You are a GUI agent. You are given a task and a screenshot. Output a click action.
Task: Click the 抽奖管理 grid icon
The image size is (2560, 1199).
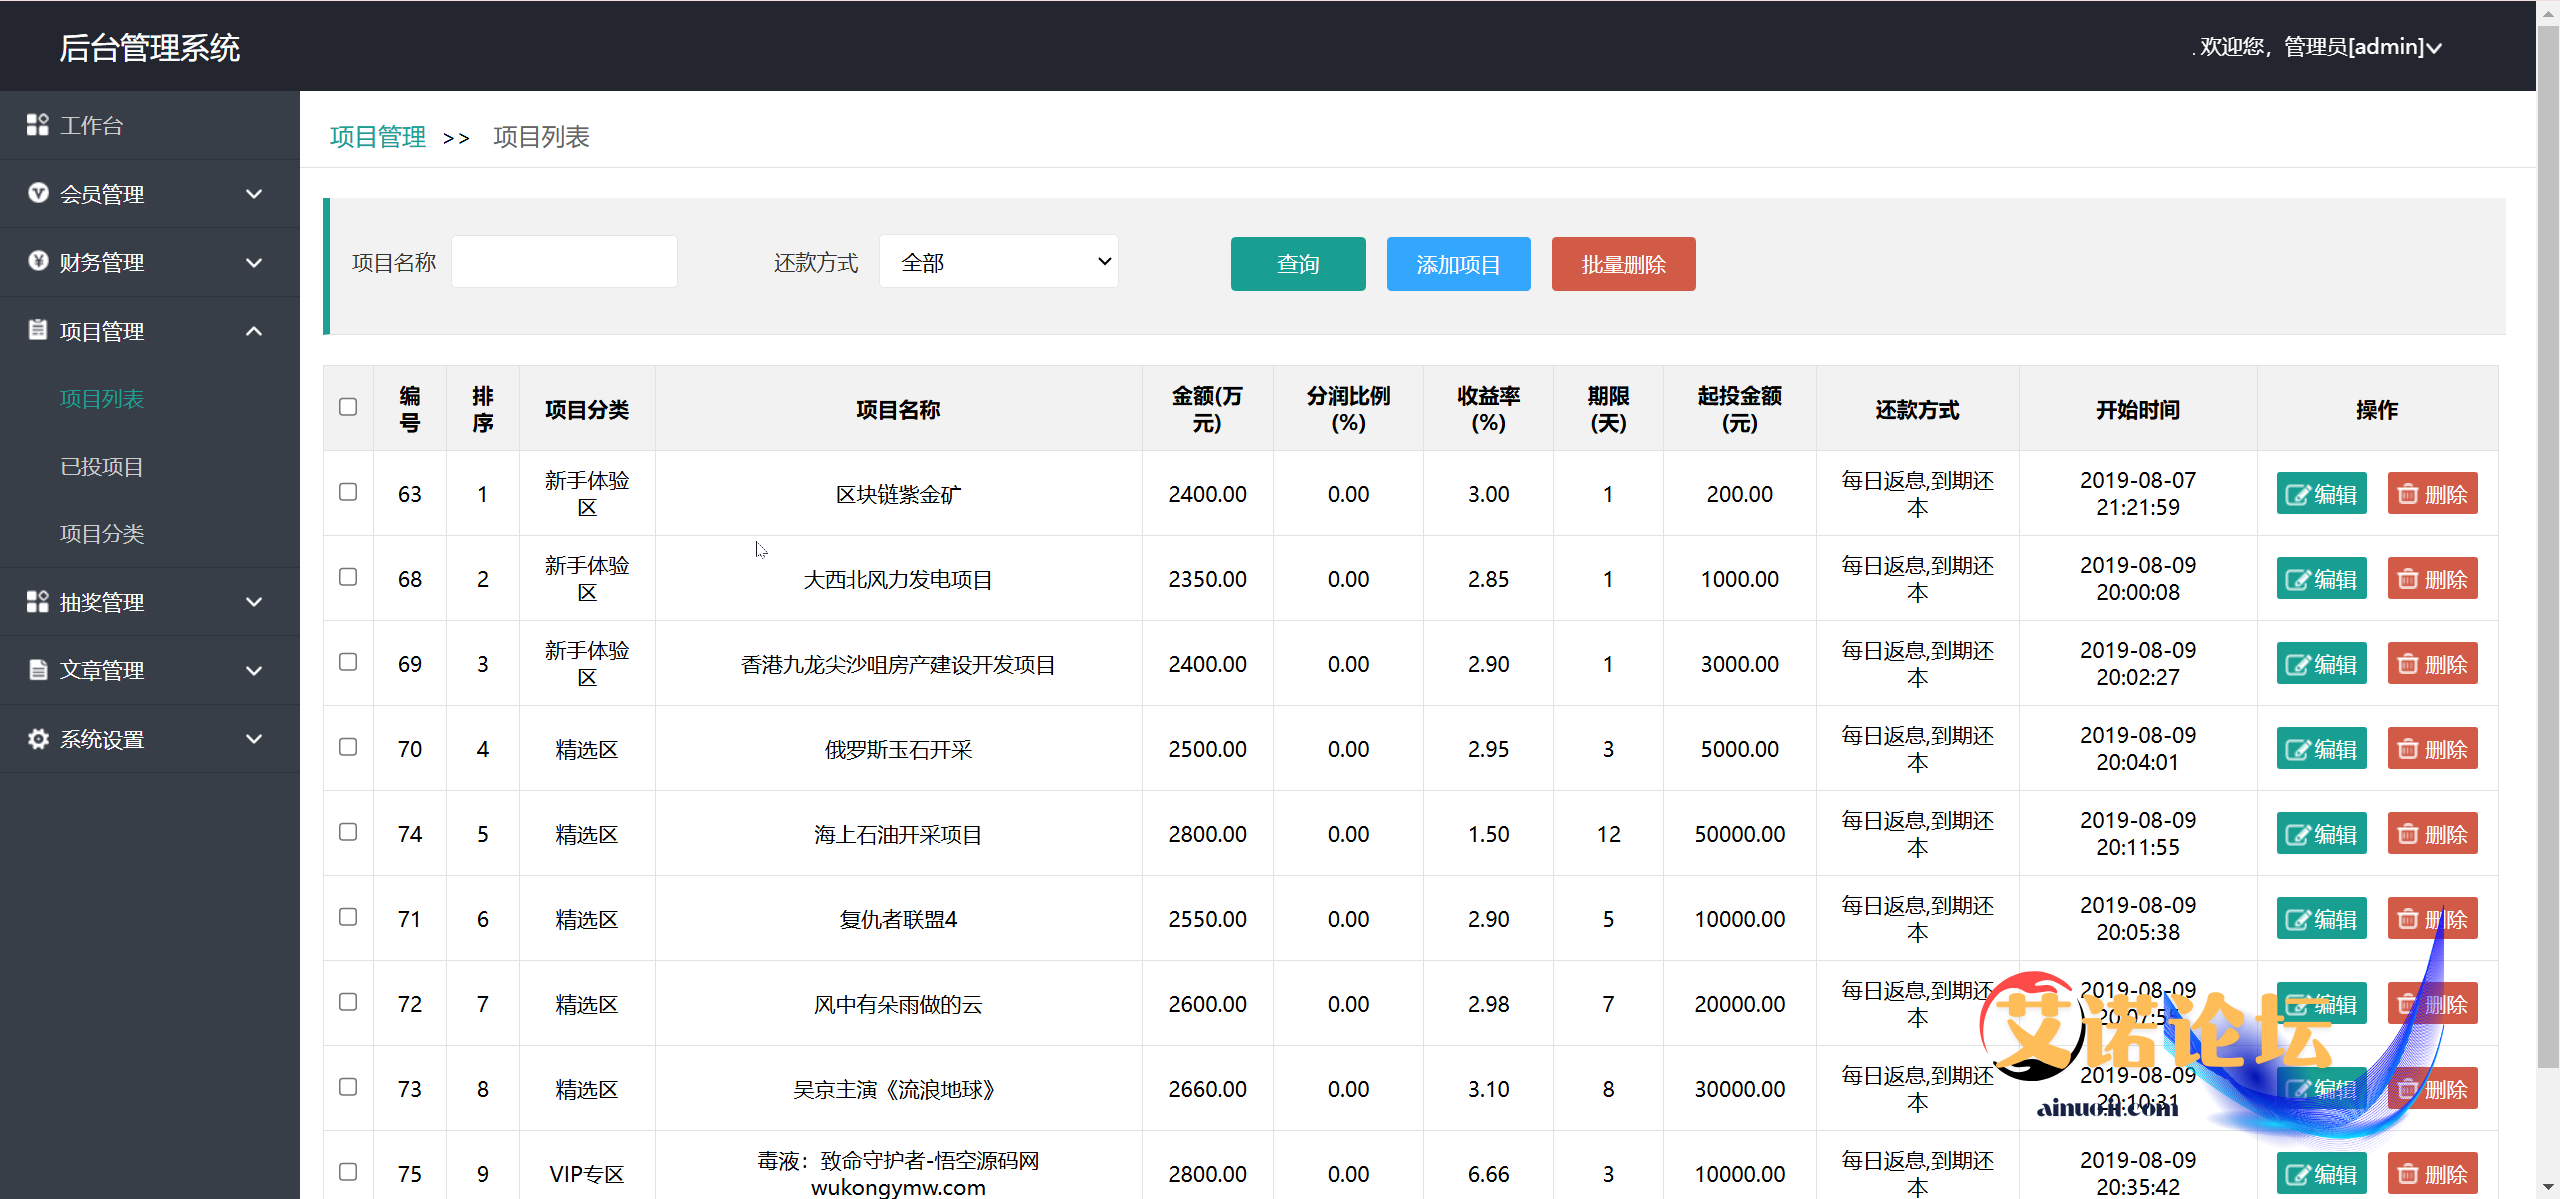click(38, 601)
